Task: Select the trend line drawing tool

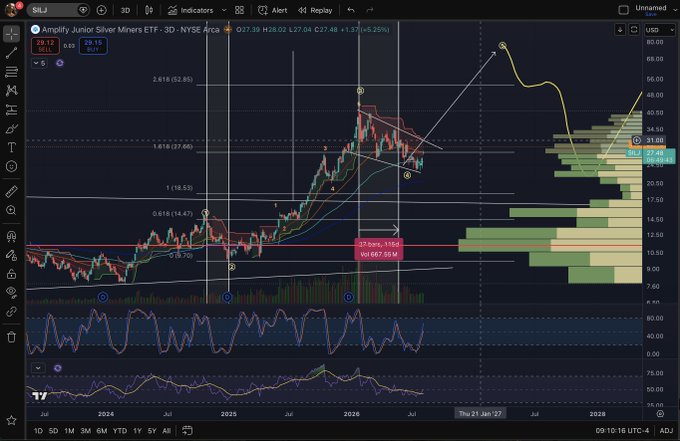Action: [x=12, y=53]
